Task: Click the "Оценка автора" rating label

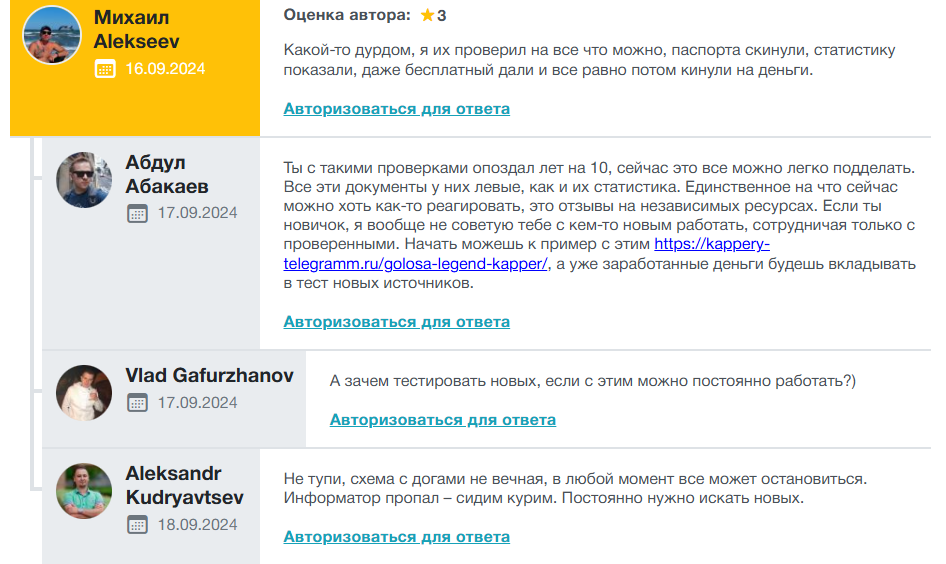Action: (x=346, y=16)
